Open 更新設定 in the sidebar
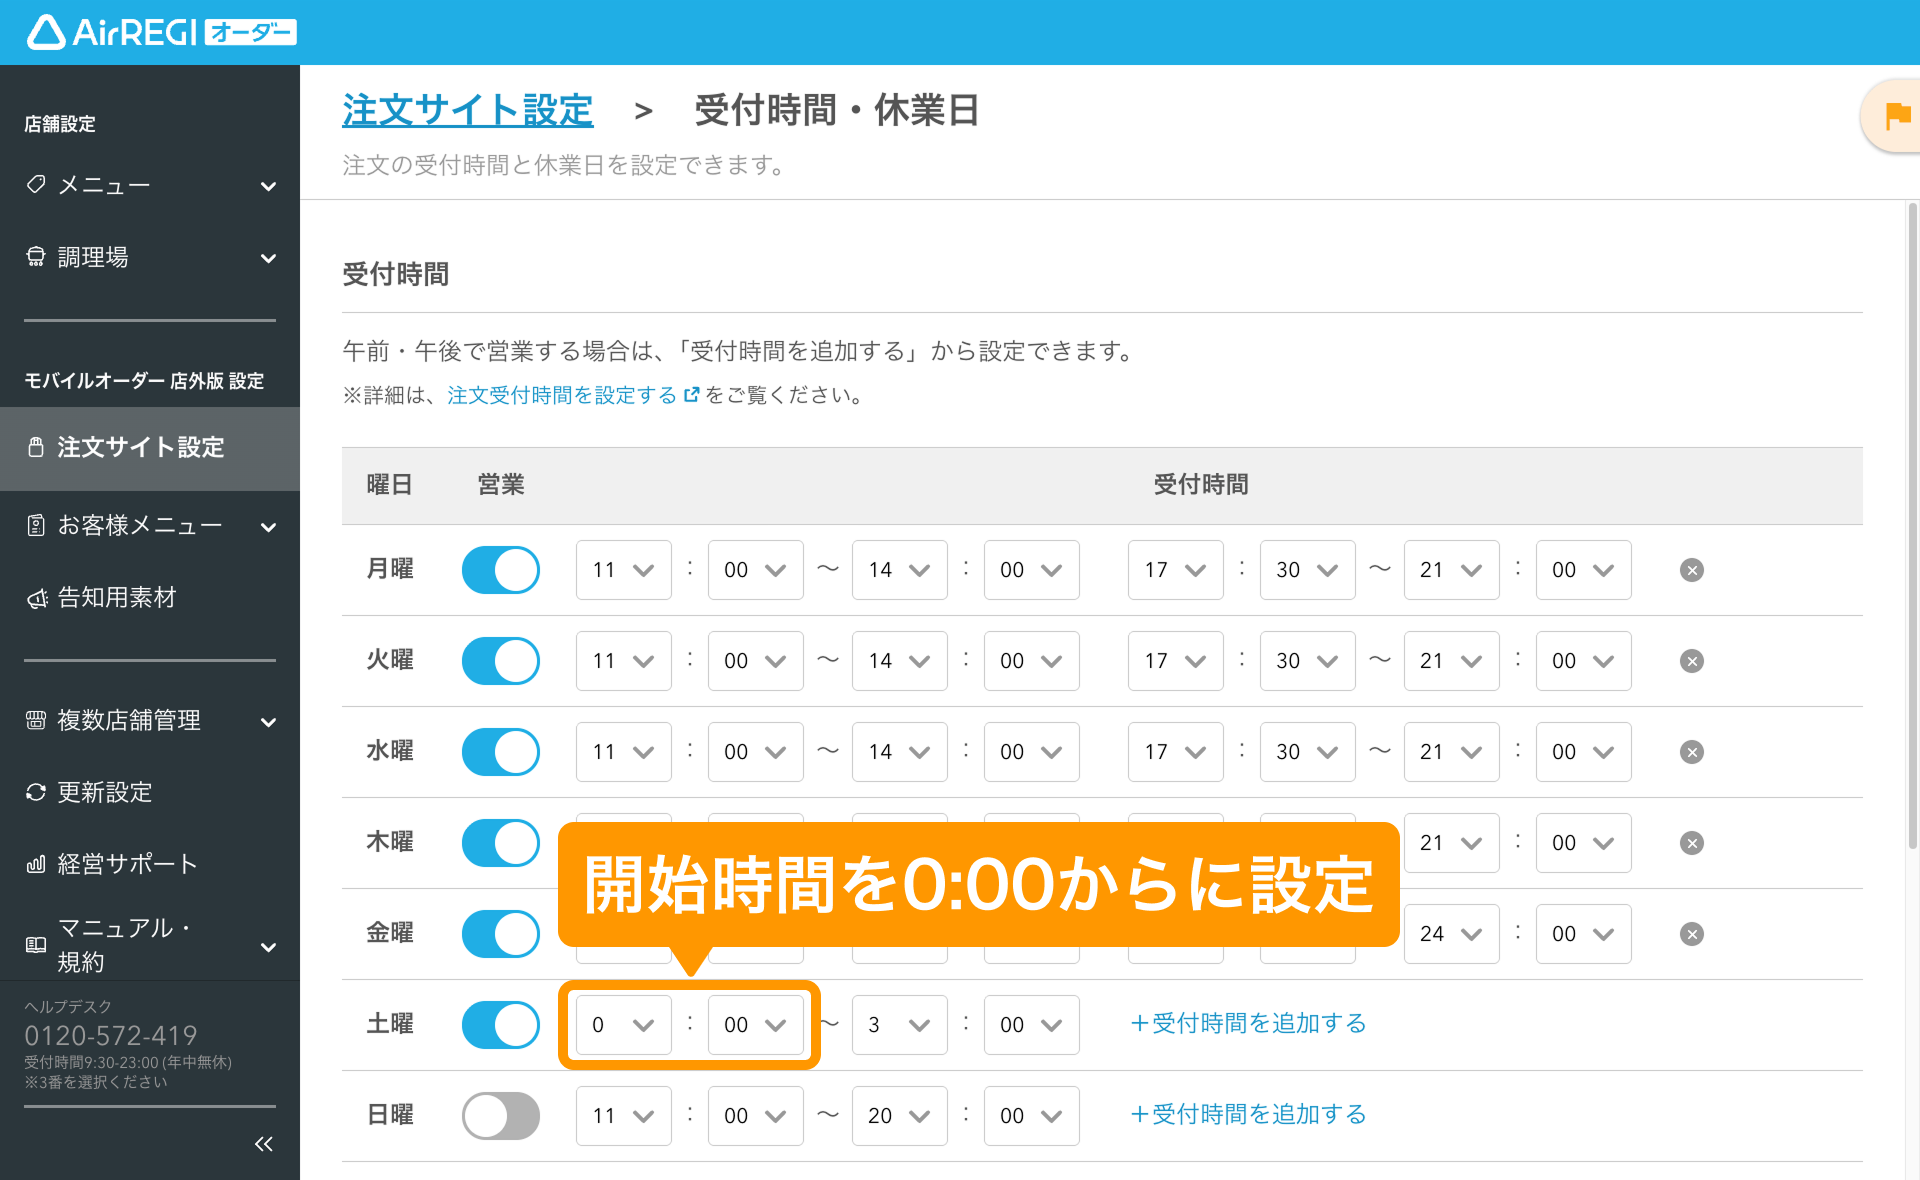 click(150, 792)
